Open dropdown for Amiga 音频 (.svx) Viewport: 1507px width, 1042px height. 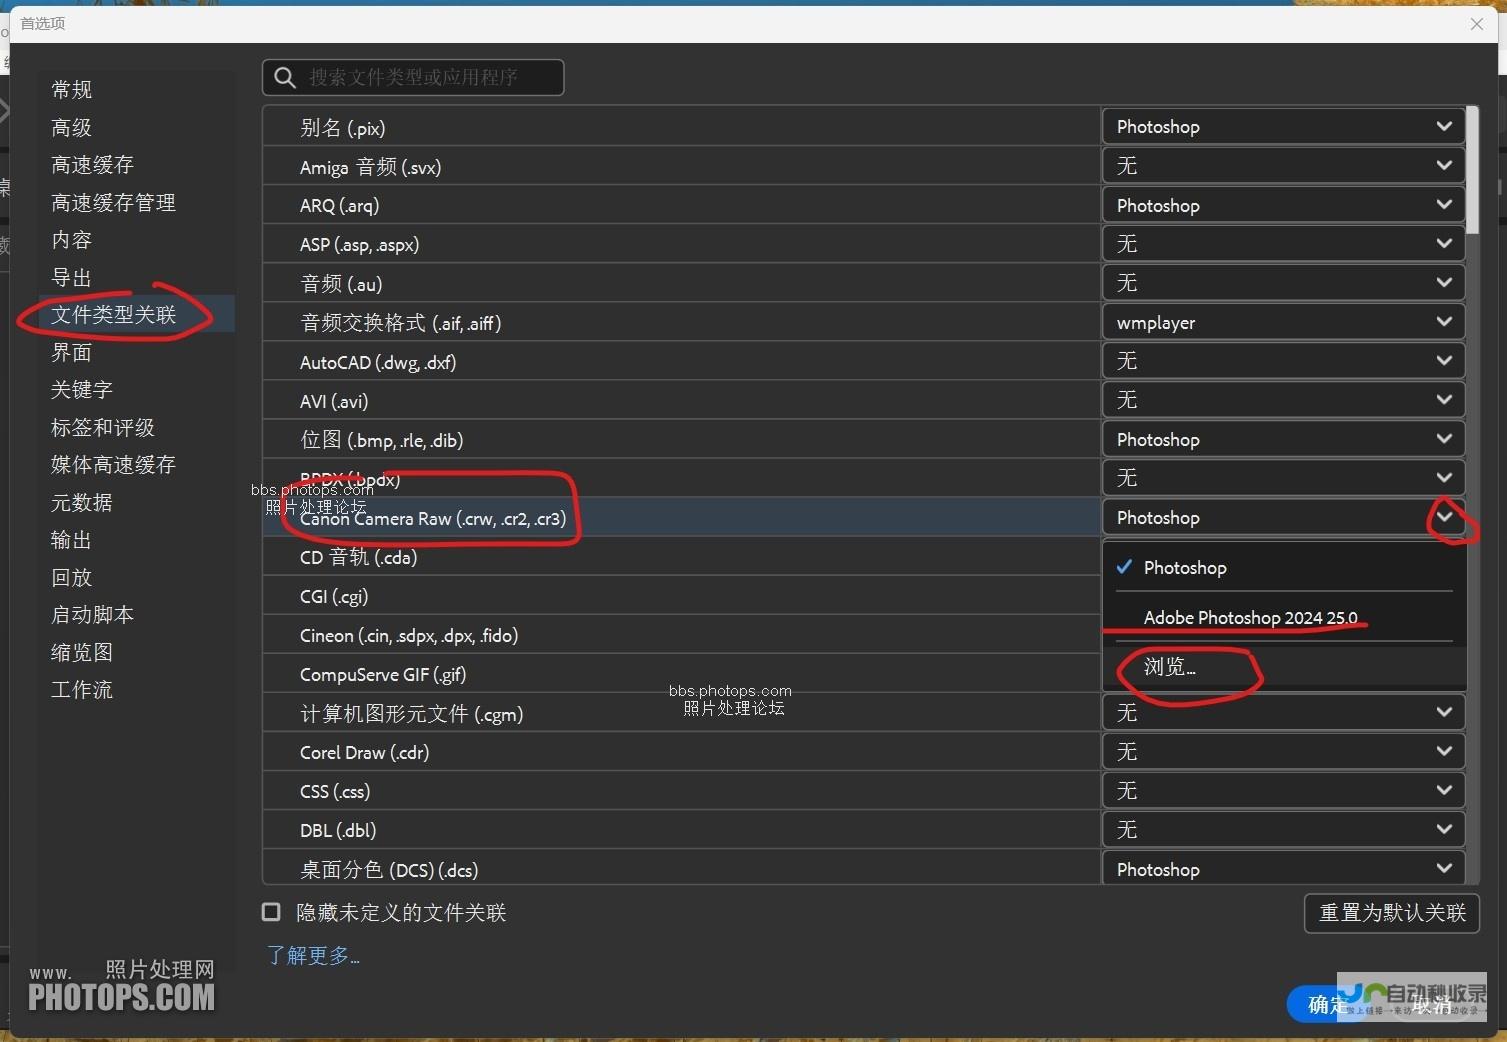click(1284, 166)
